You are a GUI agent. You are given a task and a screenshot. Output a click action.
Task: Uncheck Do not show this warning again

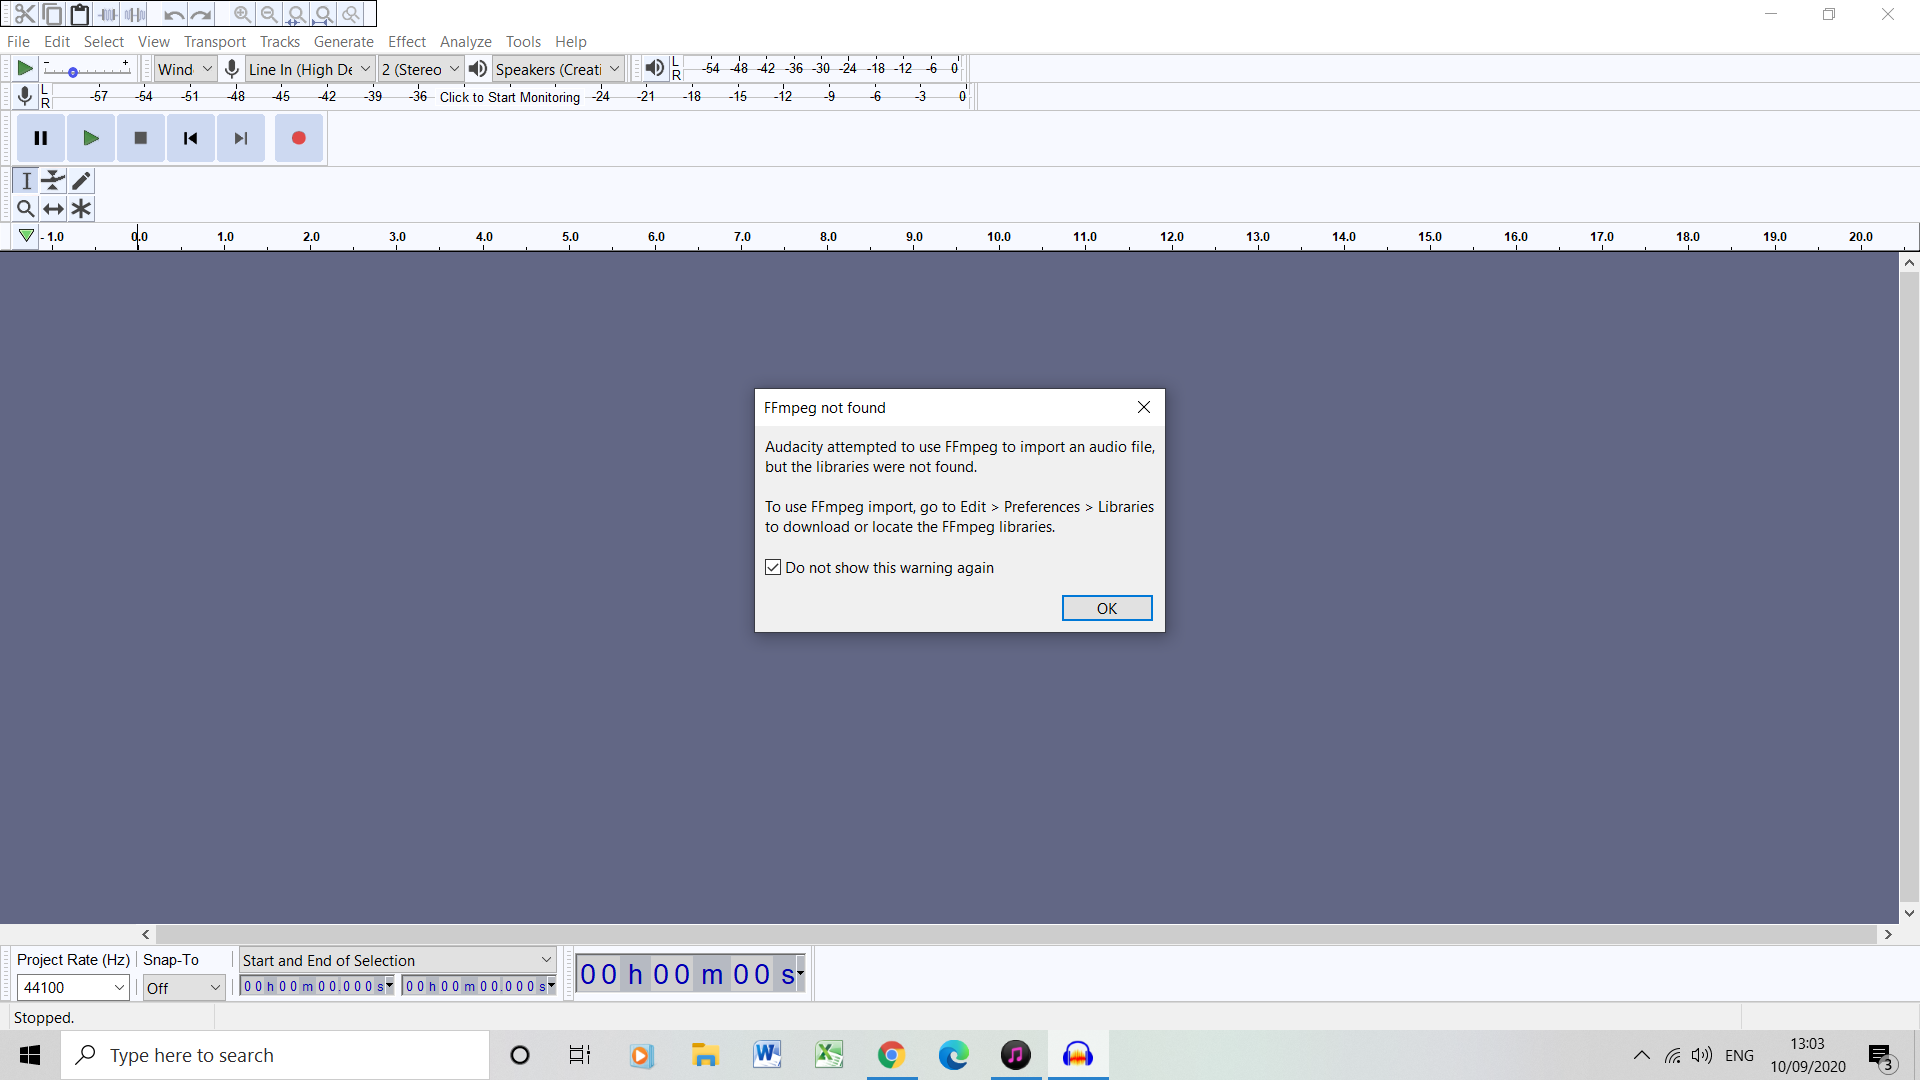point(773,567)
